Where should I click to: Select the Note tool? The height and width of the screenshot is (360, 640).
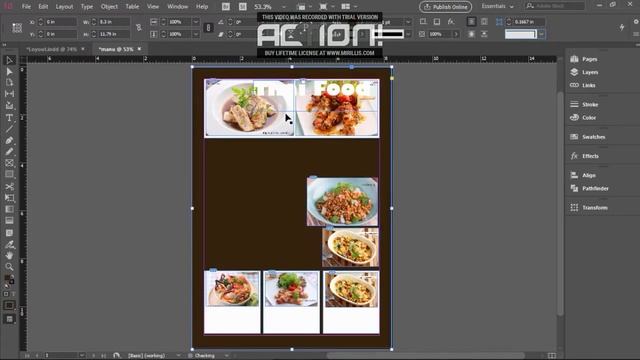point(9,233)
